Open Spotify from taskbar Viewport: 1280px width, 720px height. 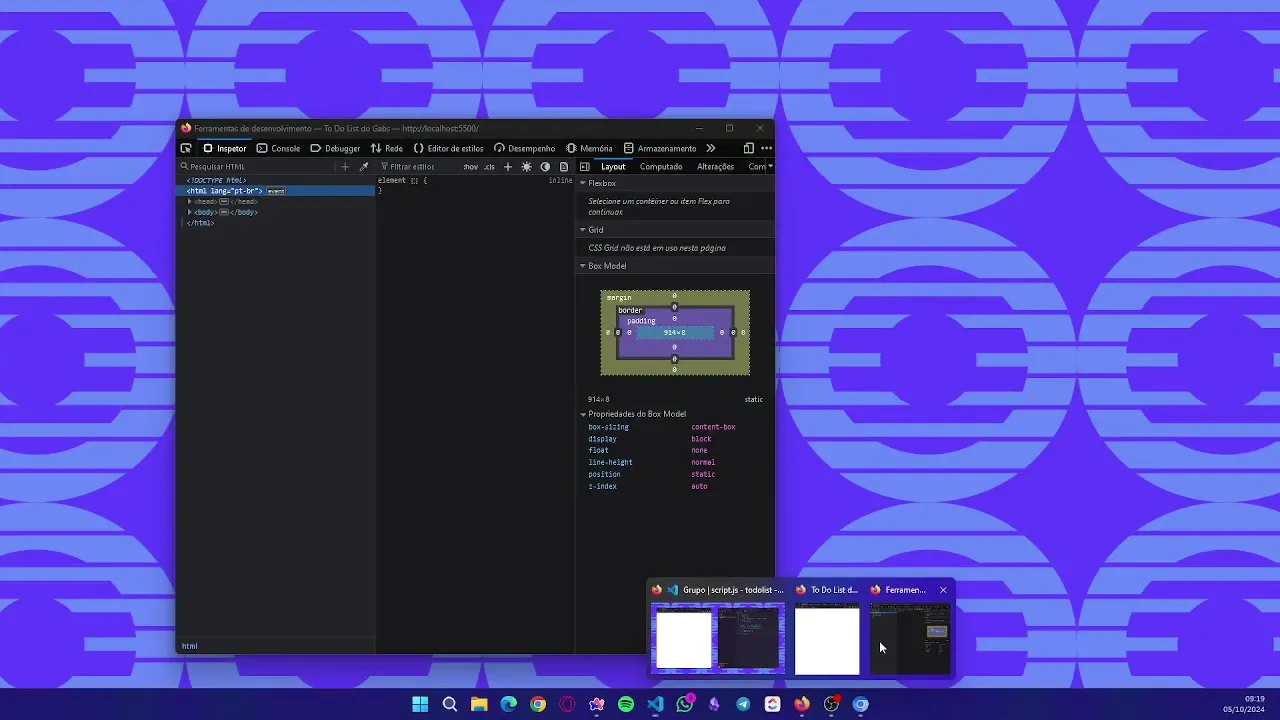click(x=626, y=704)
